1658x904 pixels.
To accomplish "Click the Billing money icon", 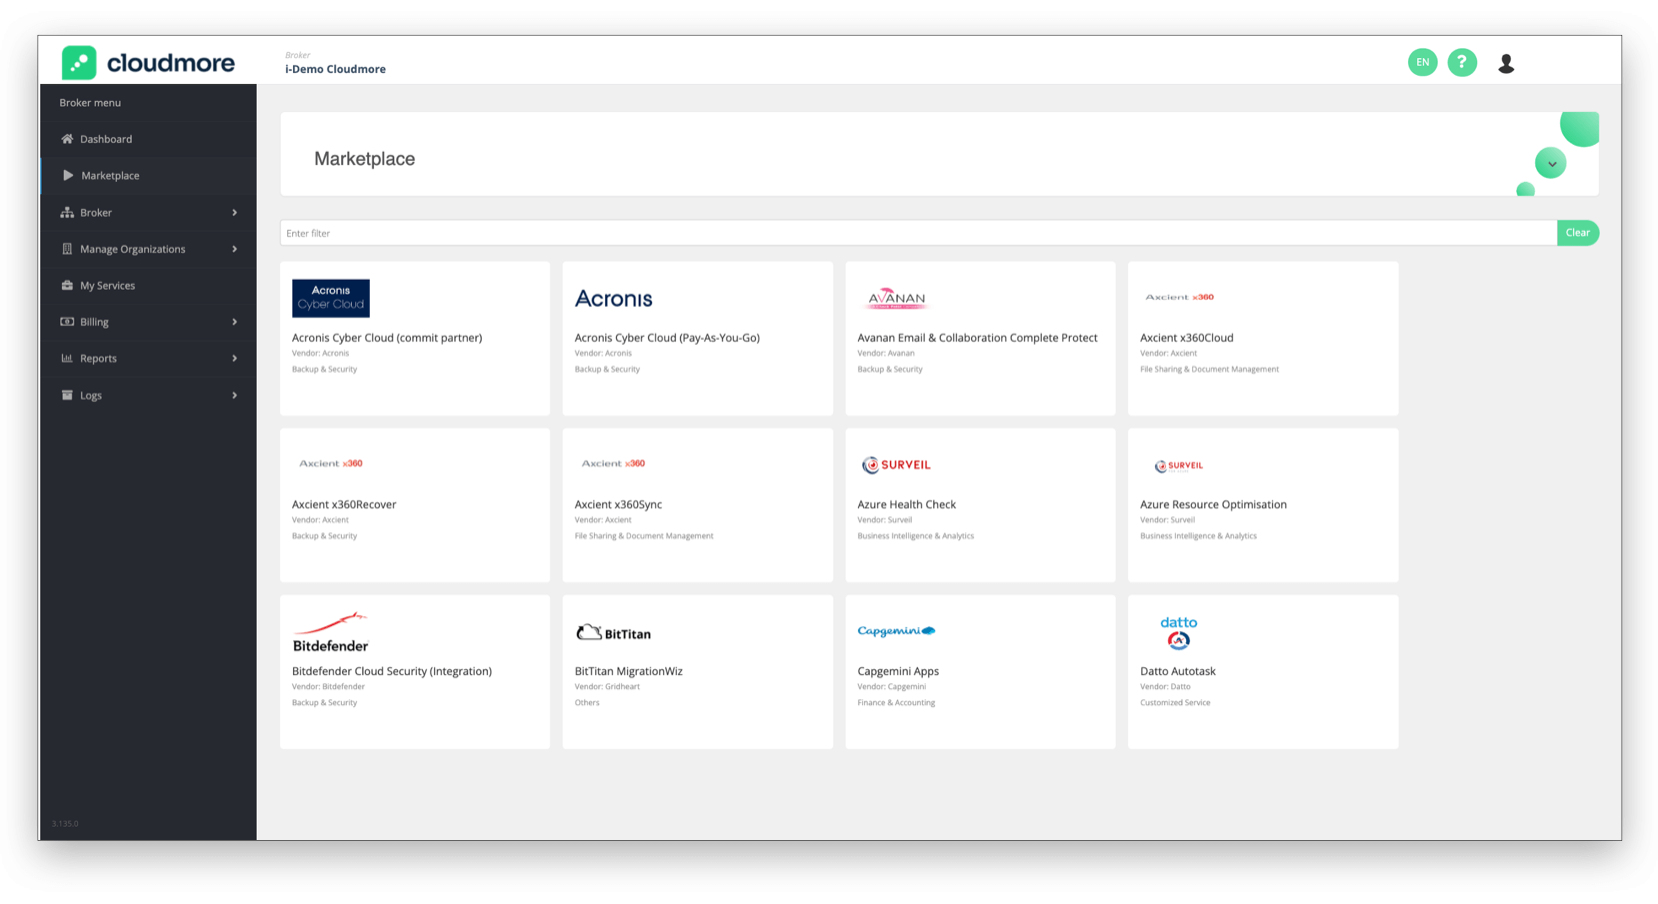I will point(67,322).
